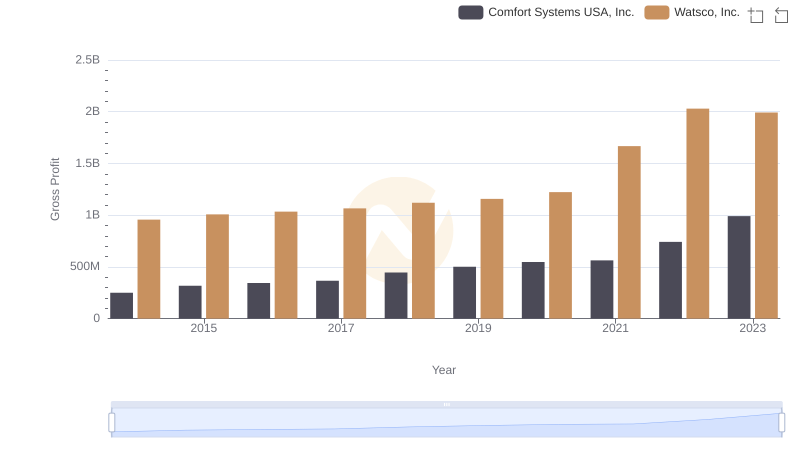The width and height of the screenshot is (800, 461).
Task: Click the Year axis title
Action: point(444,370)
